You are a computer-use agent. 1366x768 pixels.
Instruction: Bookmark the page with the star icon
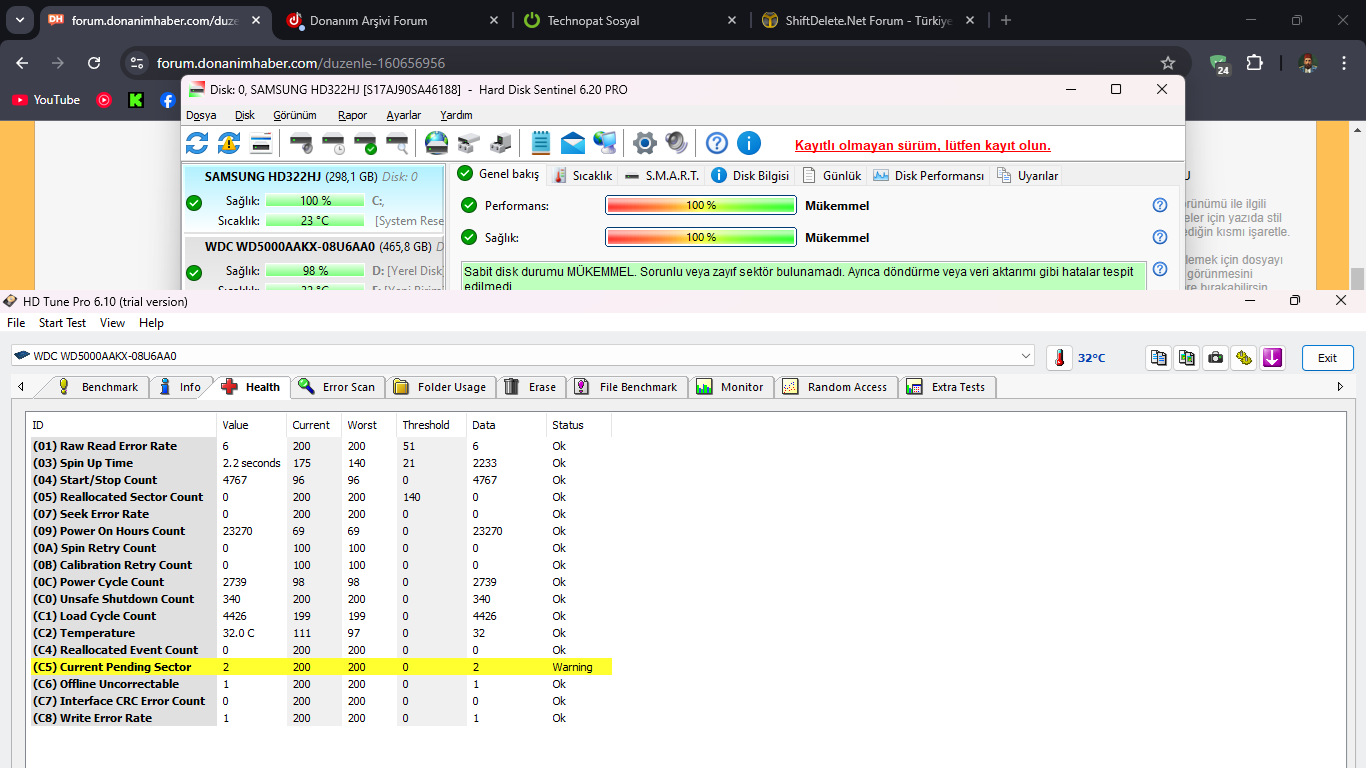[1168, 63]
